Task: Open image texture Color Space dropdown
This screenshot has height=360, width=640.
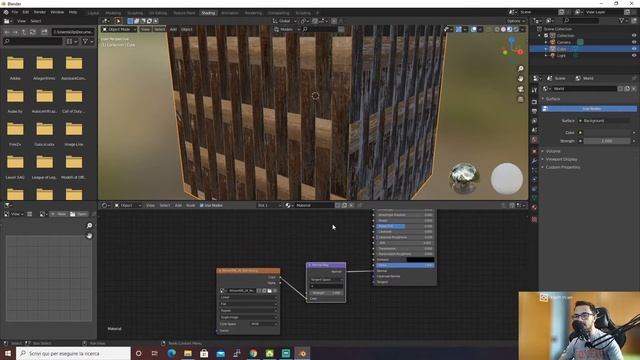Action: 264,324
